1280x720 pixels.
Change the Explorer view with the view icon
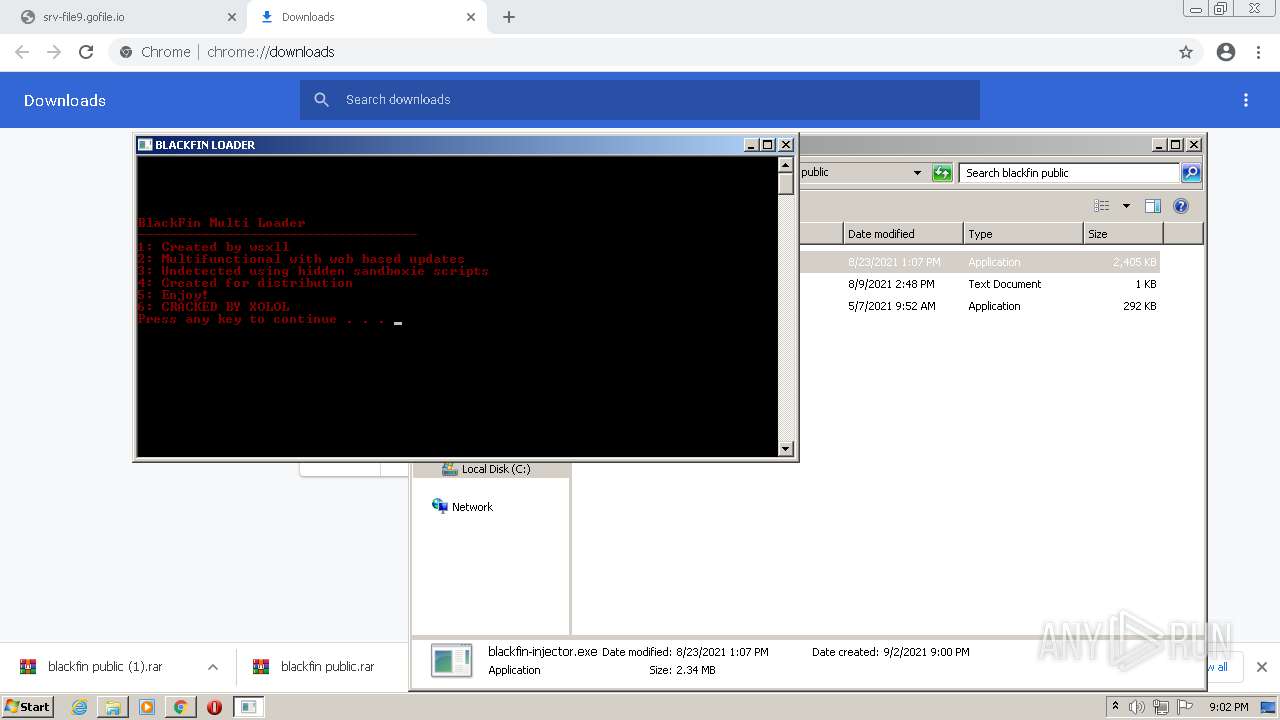tap(1101, 206)
